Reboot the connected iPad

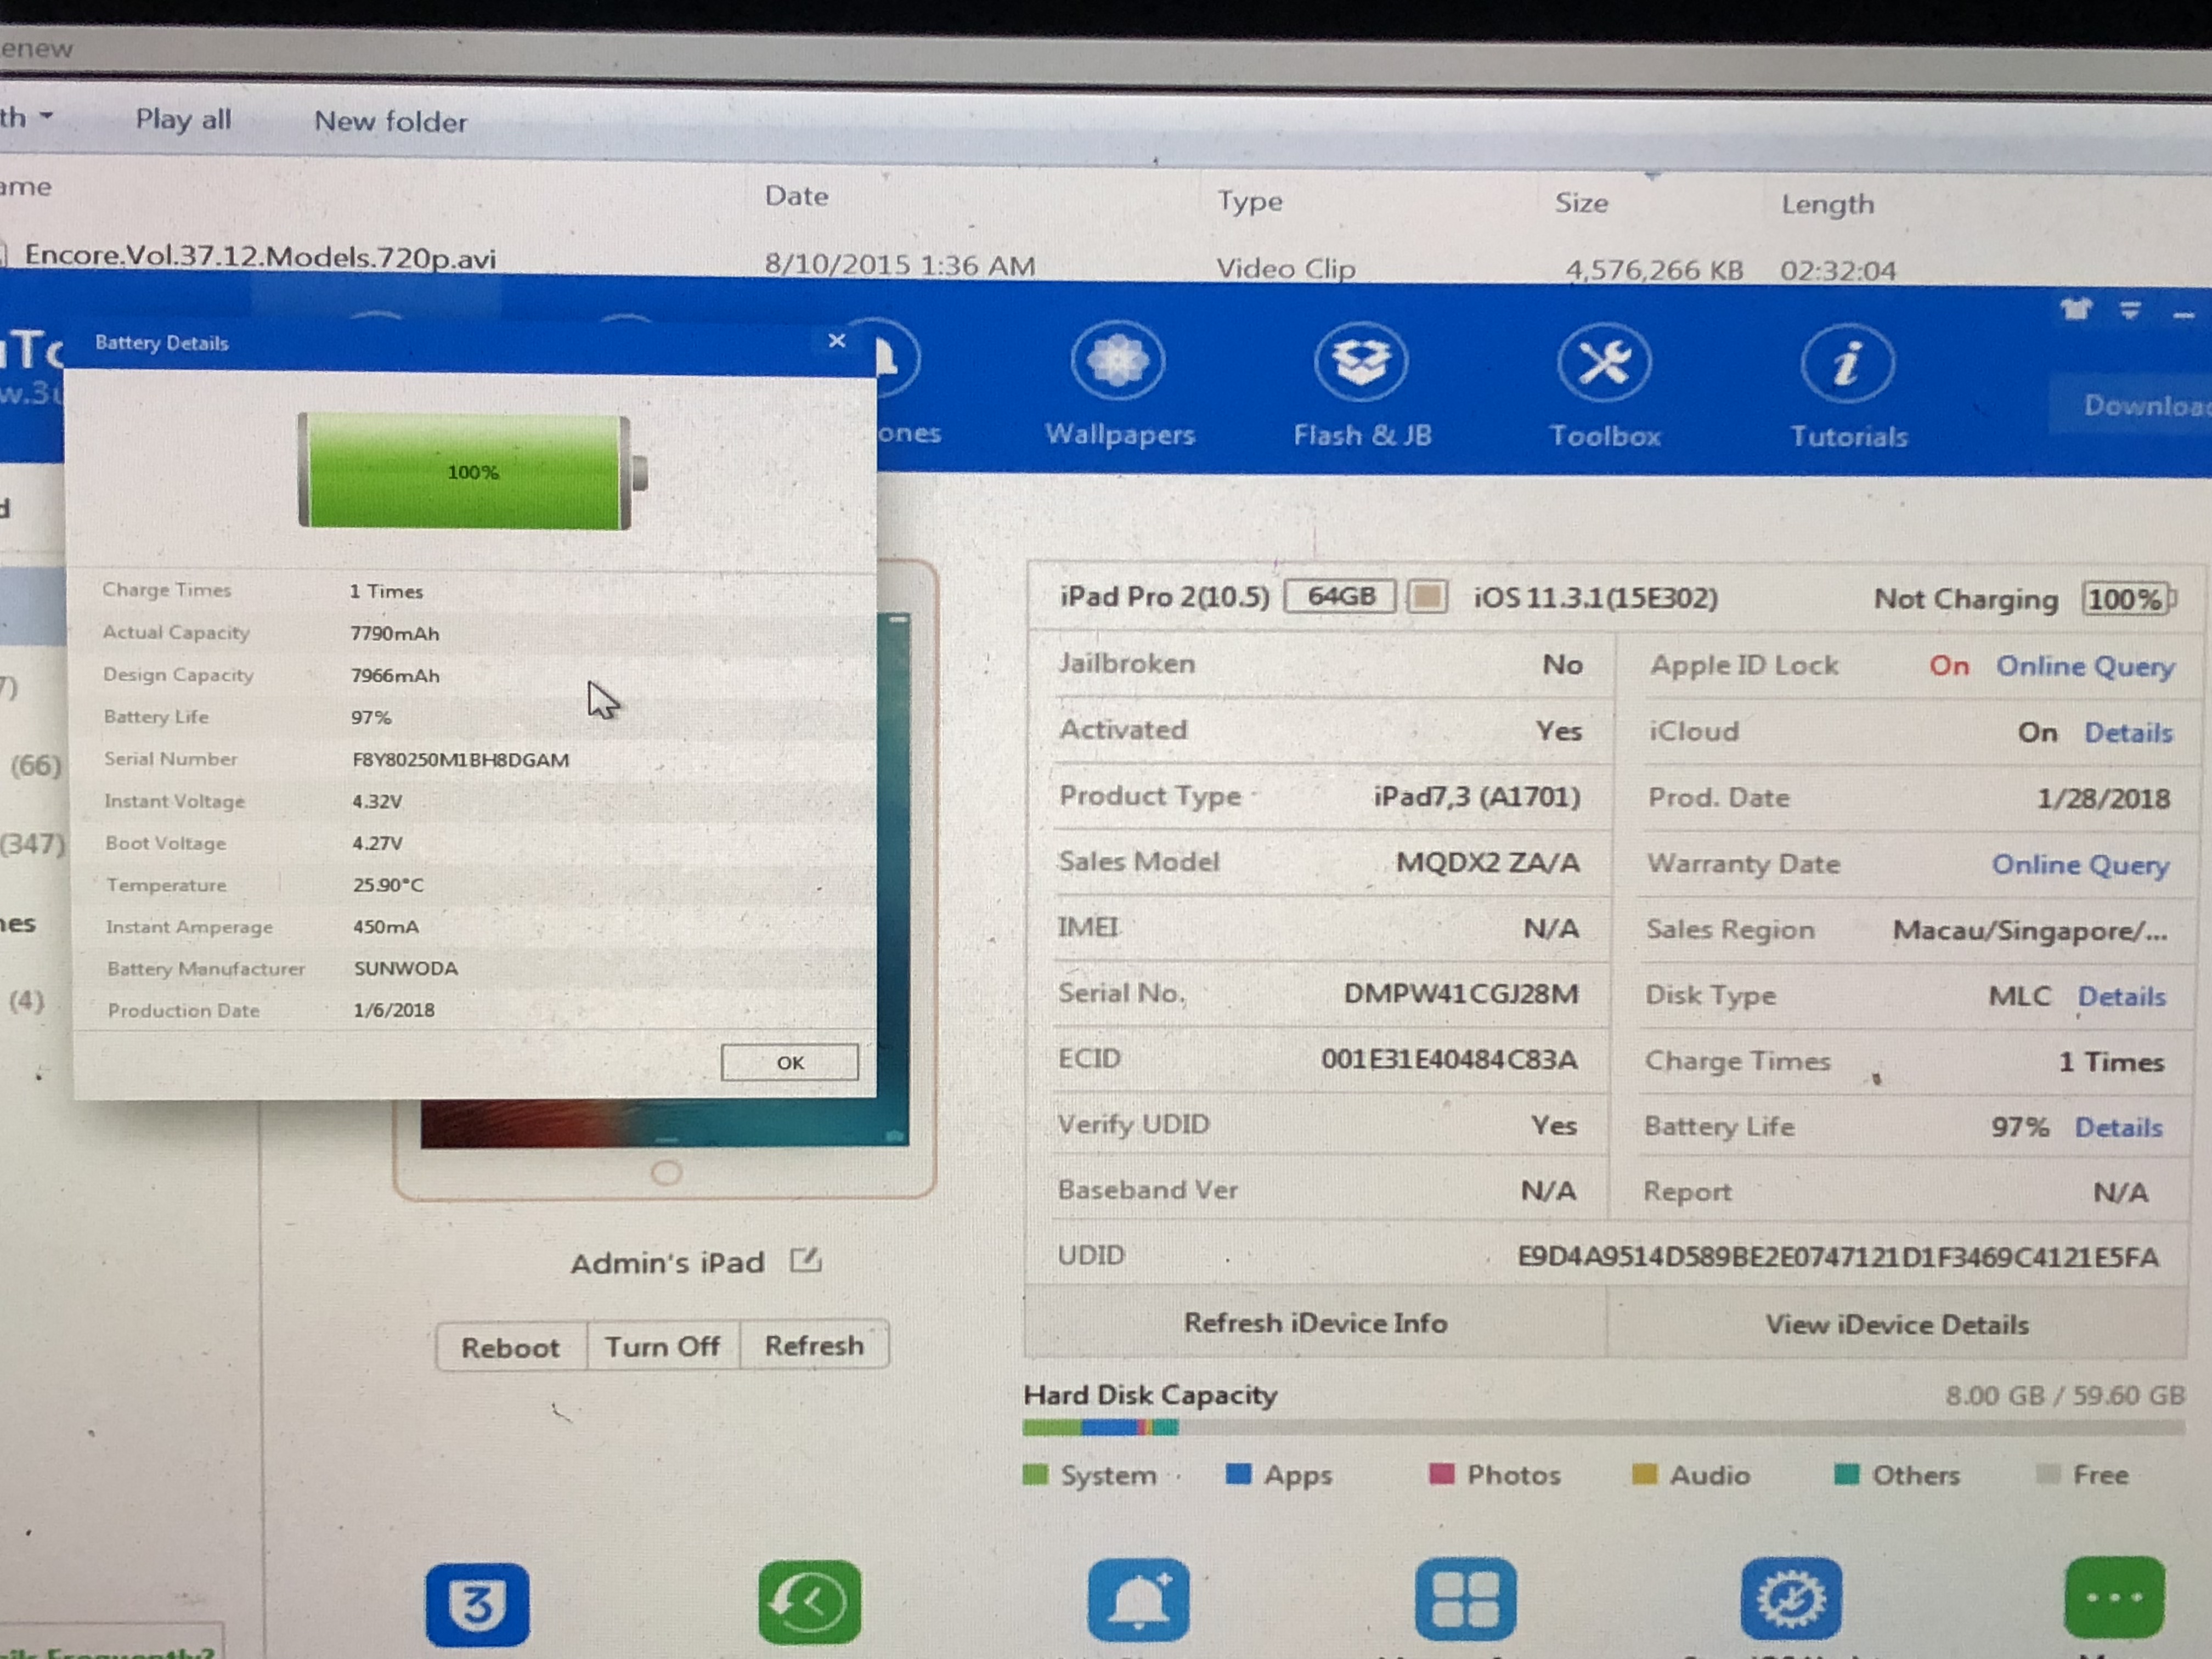click(x=510, y=1347)
